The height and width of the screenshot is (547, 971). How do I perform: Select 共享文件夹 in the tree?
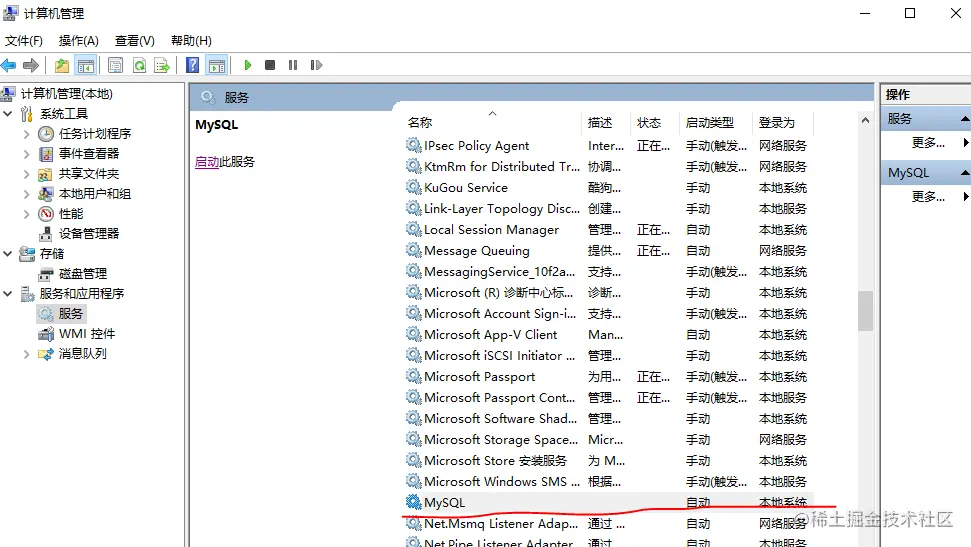pos(89,174)
